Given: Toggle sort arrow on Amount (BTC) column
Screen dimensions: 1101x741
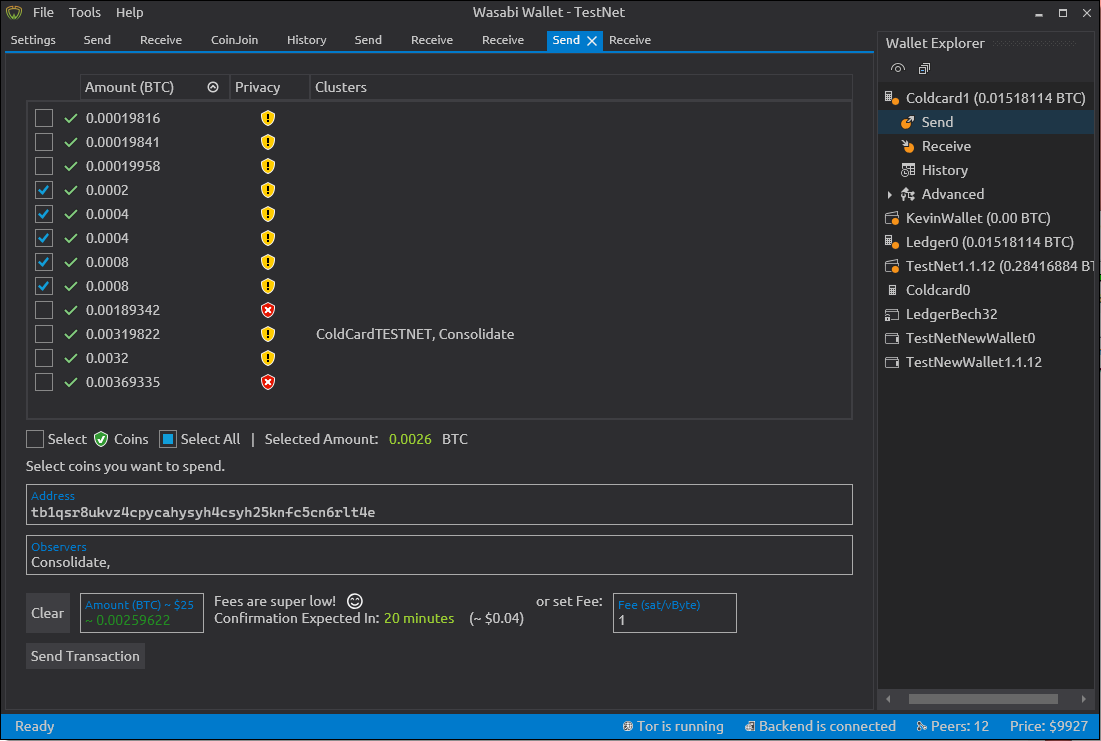Looking at the screenshot, I should 213,87.
